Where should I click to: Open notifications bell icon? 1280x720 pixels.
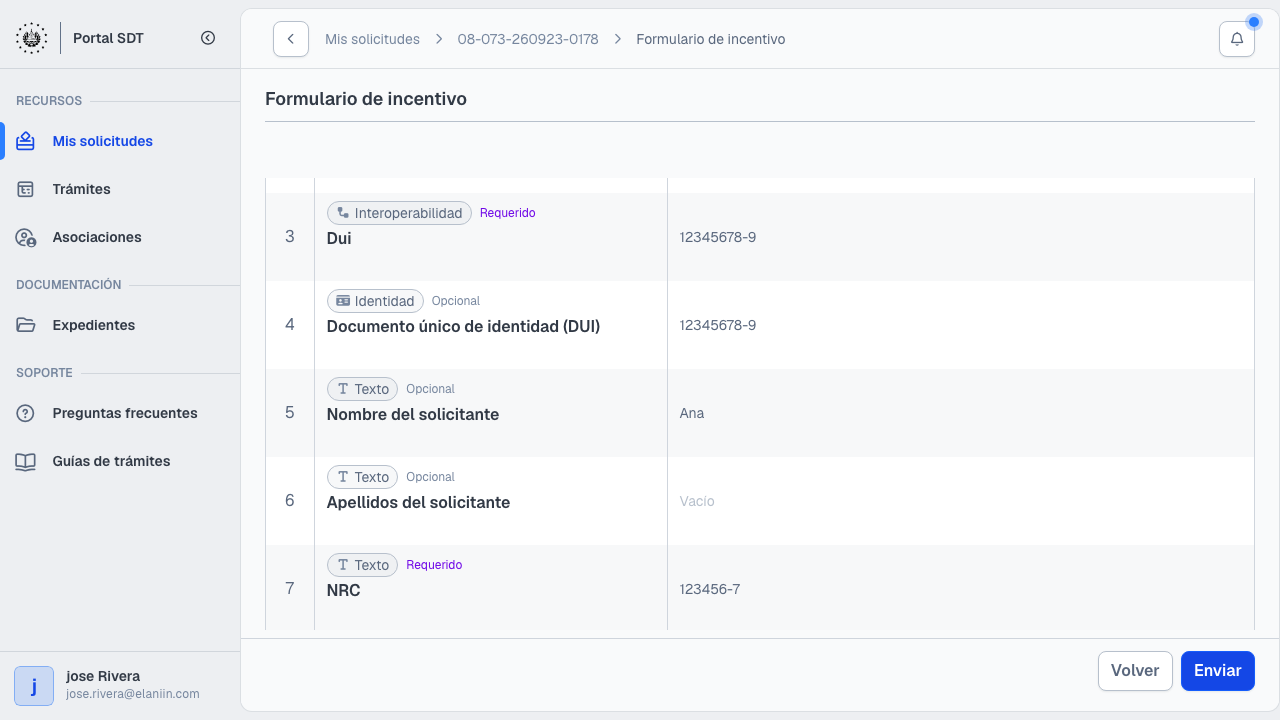(x=1237, y=39)
